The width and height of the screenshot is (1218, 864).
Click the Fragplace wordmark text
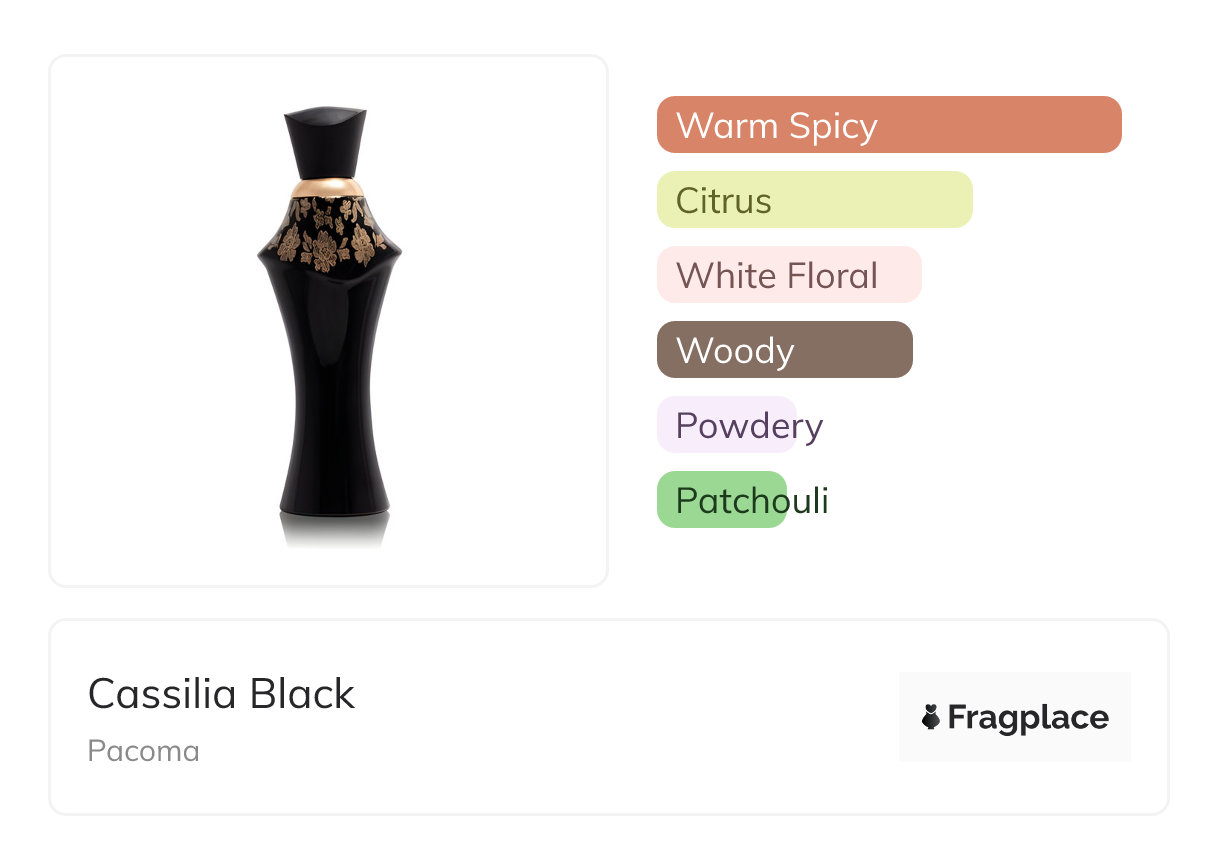click(1028, 718)
